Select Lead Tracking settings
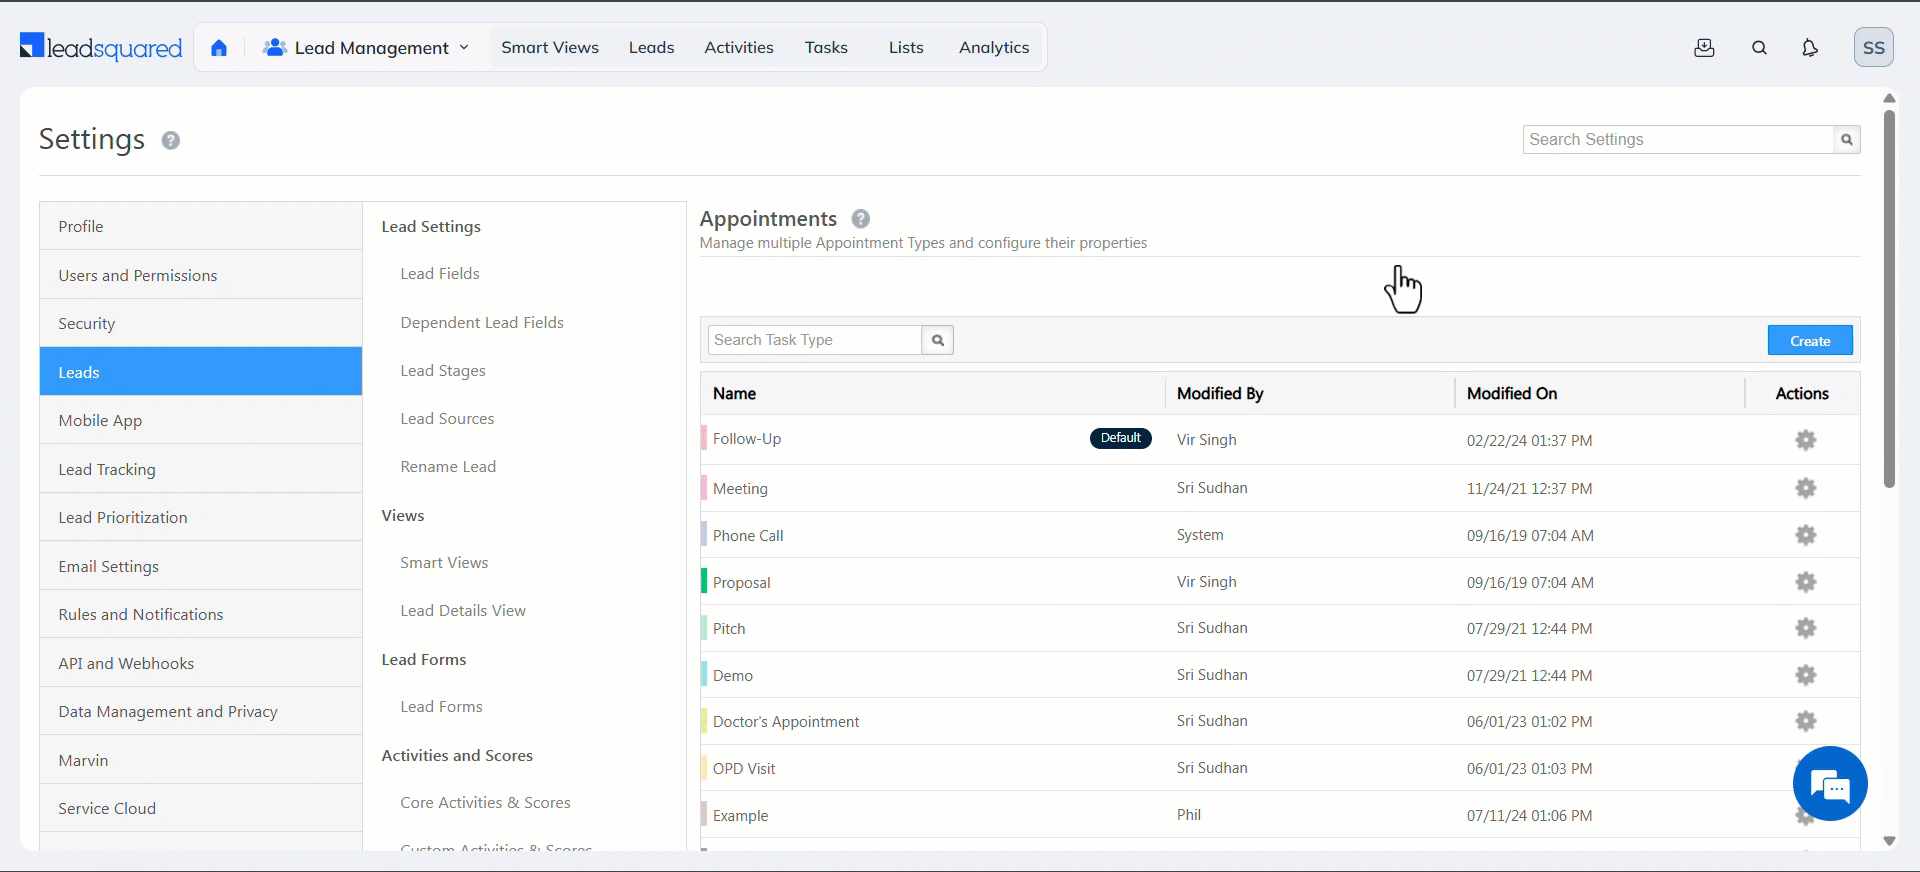 click(201, 469)
